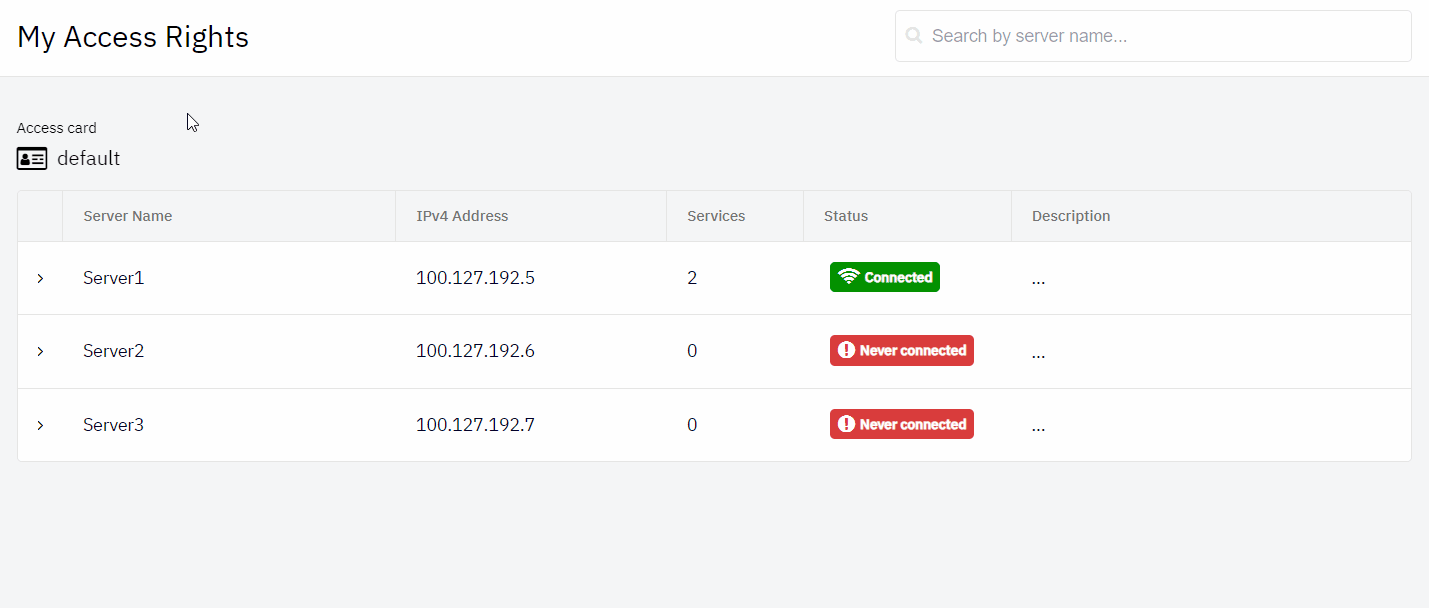The width and height of the screenshot is (1429, 608).
Task: Click the My Access Rights page title
Action: point(133,37)
